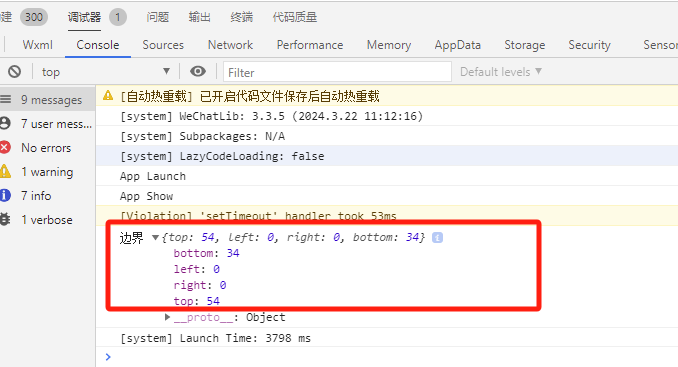Image resolution: width=678 pixels, height=367 pixels.
Task: Click the blue info circle icon
Action: click(x=5, y=195)
